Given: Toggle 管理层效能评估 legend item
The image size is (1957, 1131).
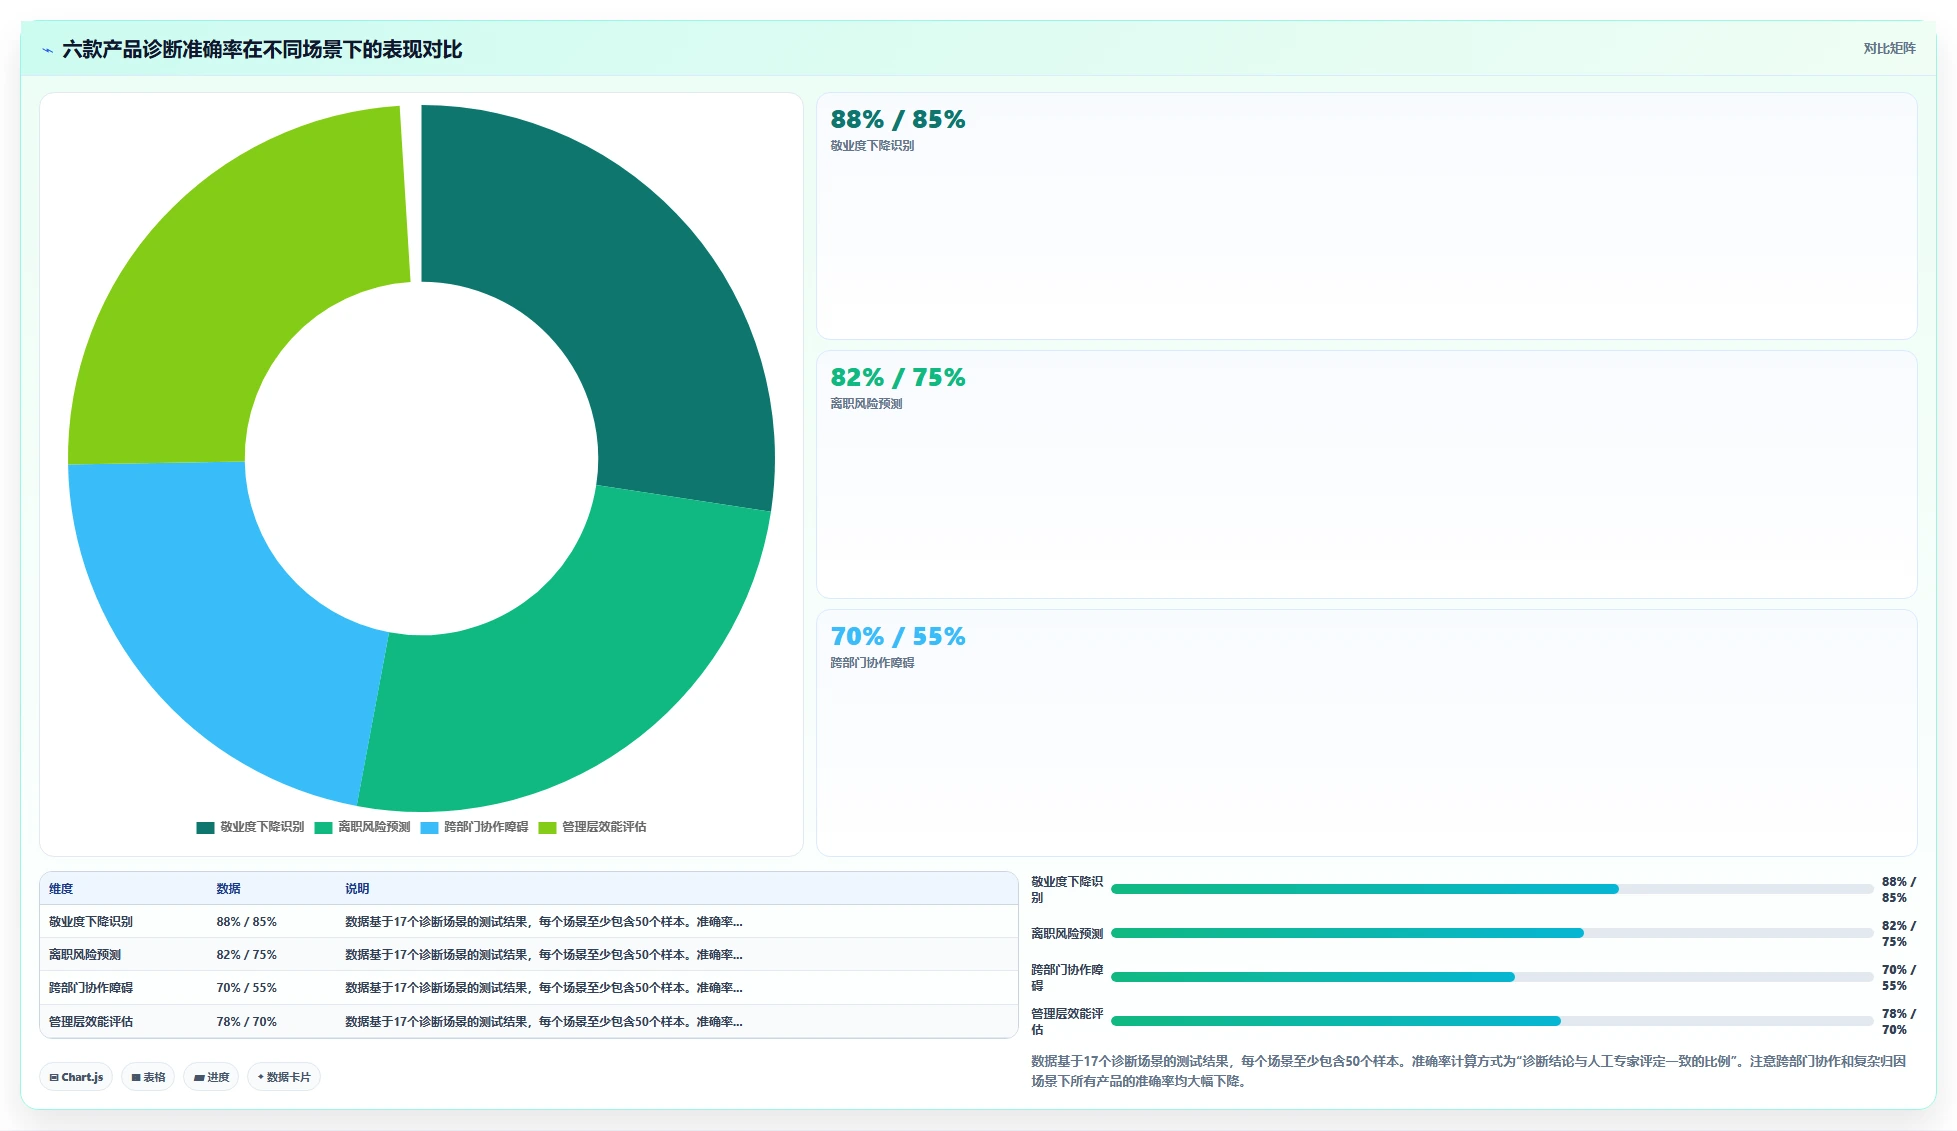Looking at the screenshot, I should (592, 827).
